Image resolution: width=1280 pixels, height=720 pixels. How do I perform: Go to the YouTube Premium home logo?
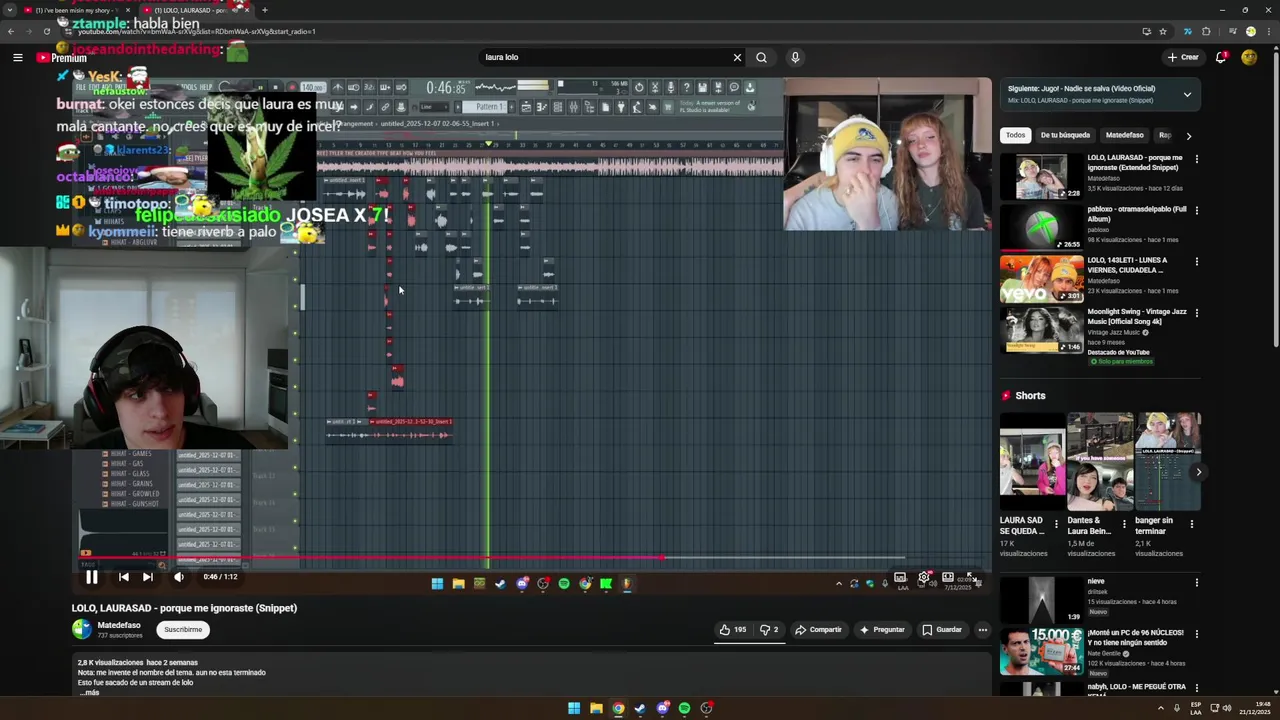point(62,58)
